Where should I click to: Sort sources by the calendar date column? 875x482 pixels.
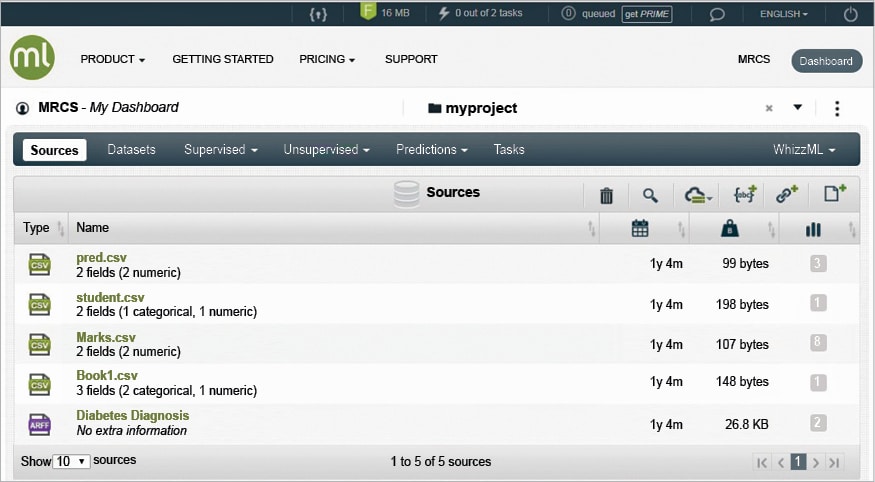click(x=640, y=228)
